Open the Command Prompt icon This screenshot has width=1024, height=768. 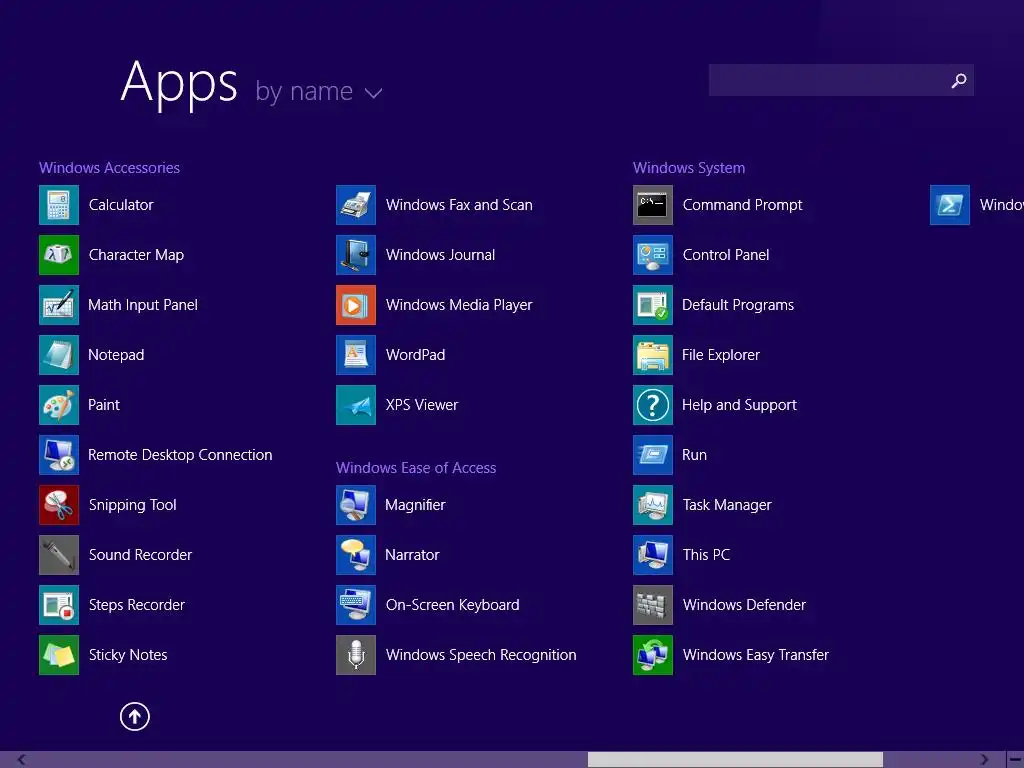pos(653,205)
